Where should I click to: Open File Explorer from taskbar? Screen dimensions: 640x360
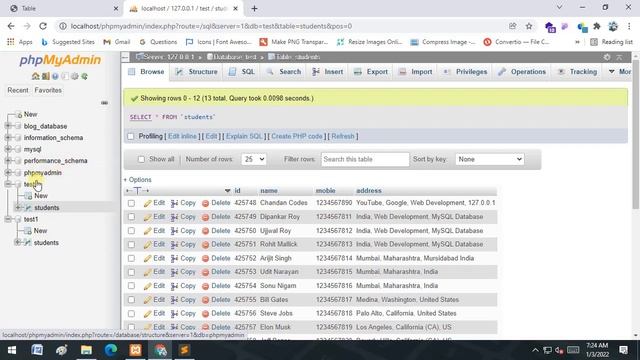pos(86,350)
